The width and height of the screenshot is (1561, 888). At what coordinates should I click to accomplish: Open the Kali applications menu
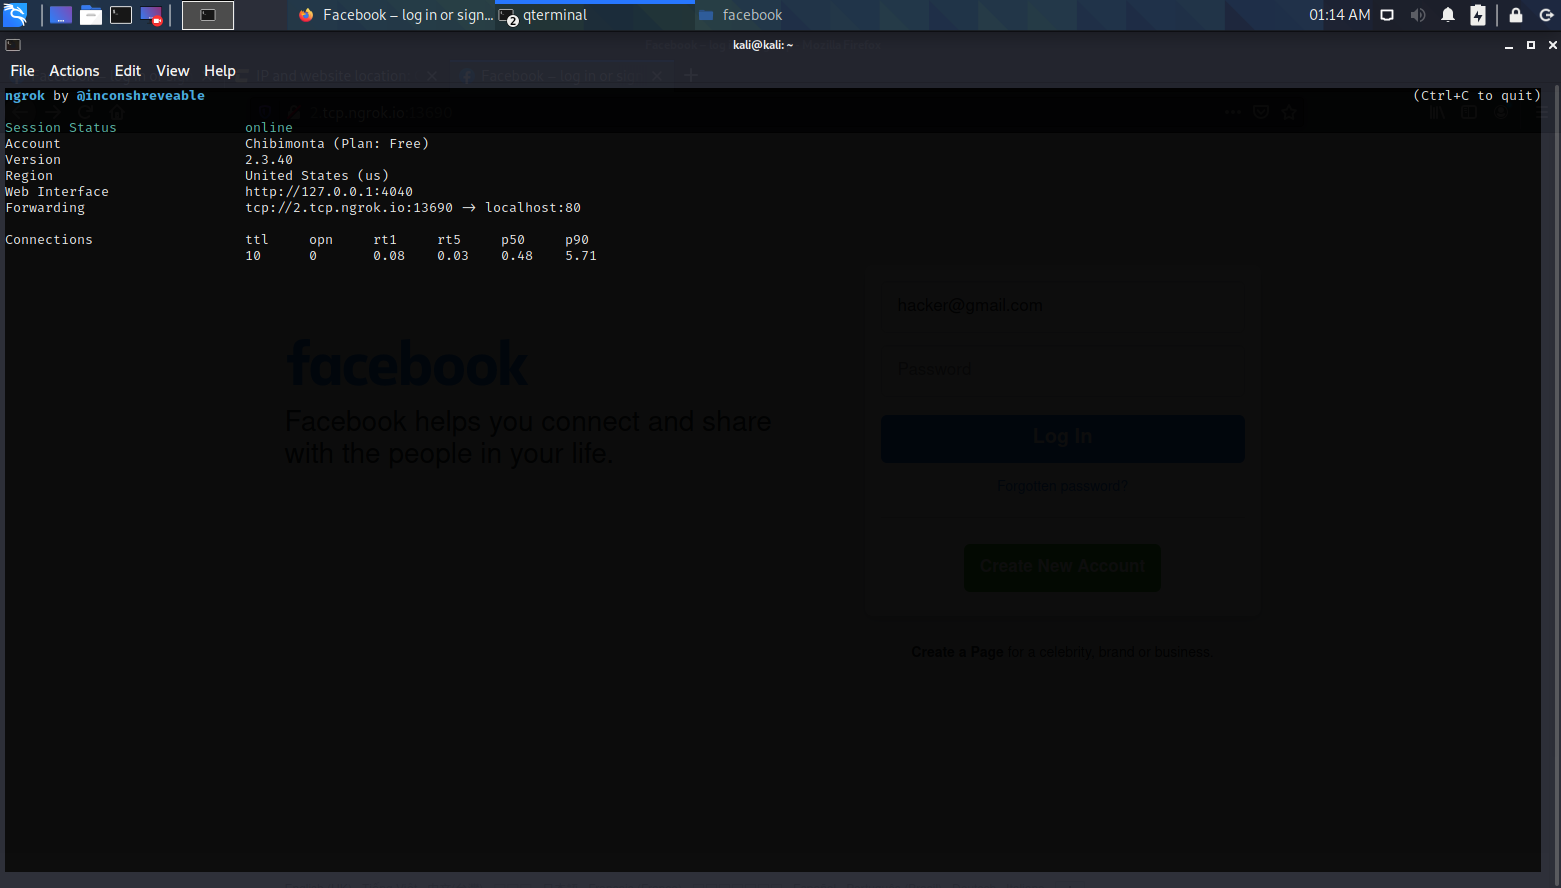[x=15, y=15]
